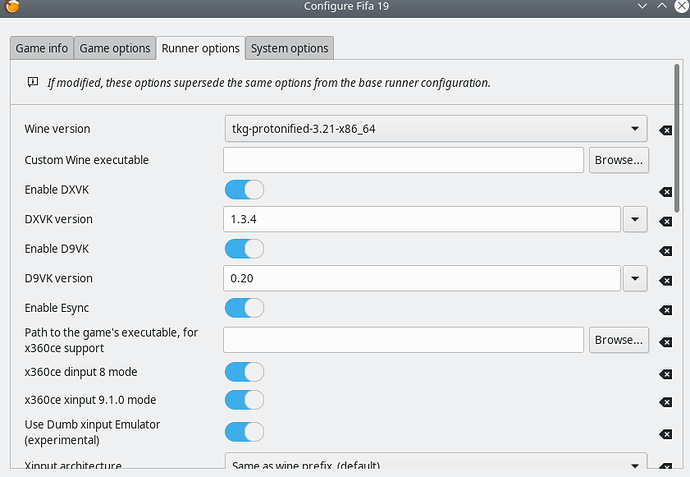
Task: Reset D9VK version with its clear icon
Action: 665,281
